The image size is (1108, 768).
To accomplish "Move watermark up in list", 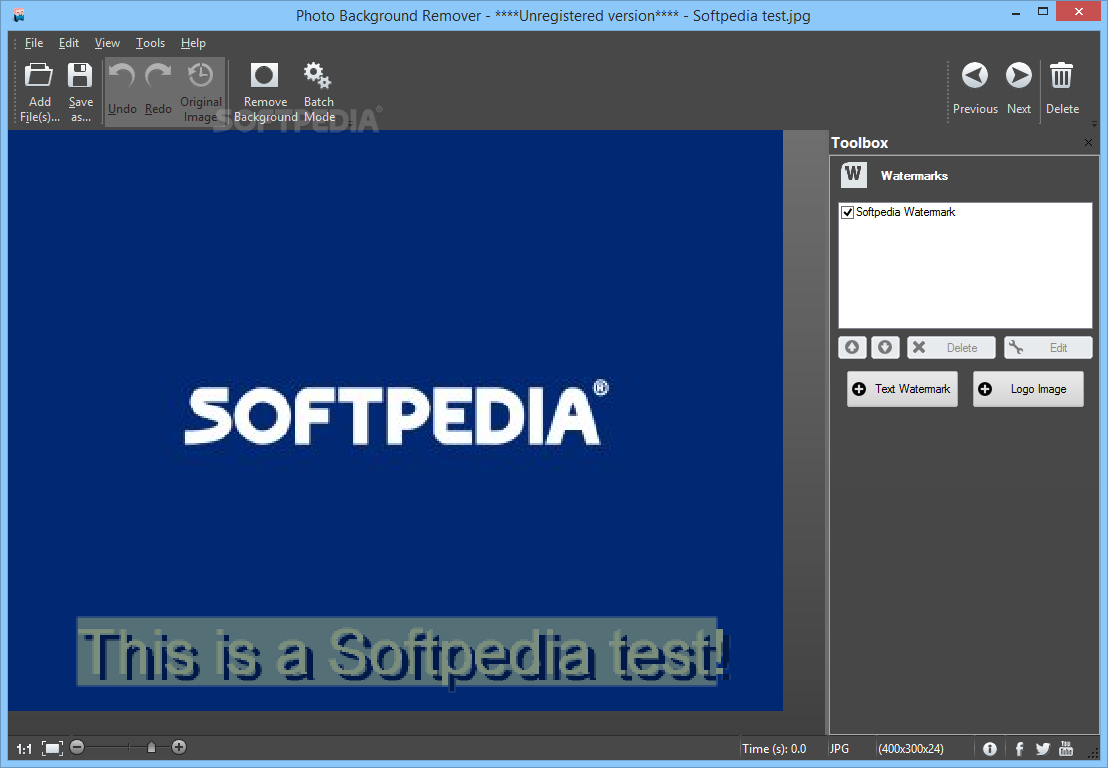I will tap(852, 348).
